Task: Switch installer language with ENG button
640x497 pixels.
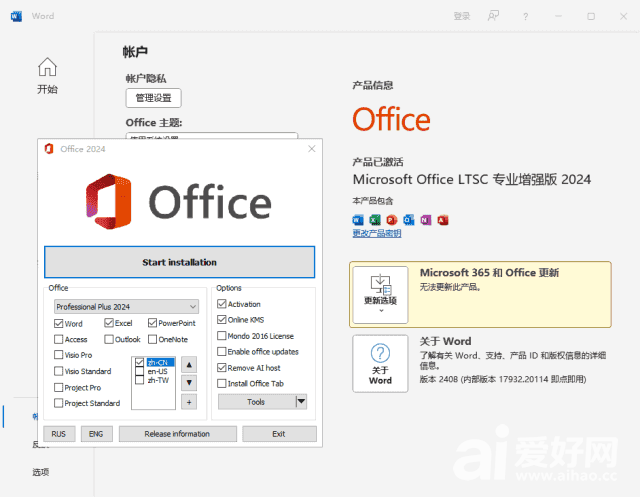Action: (96, 434)
